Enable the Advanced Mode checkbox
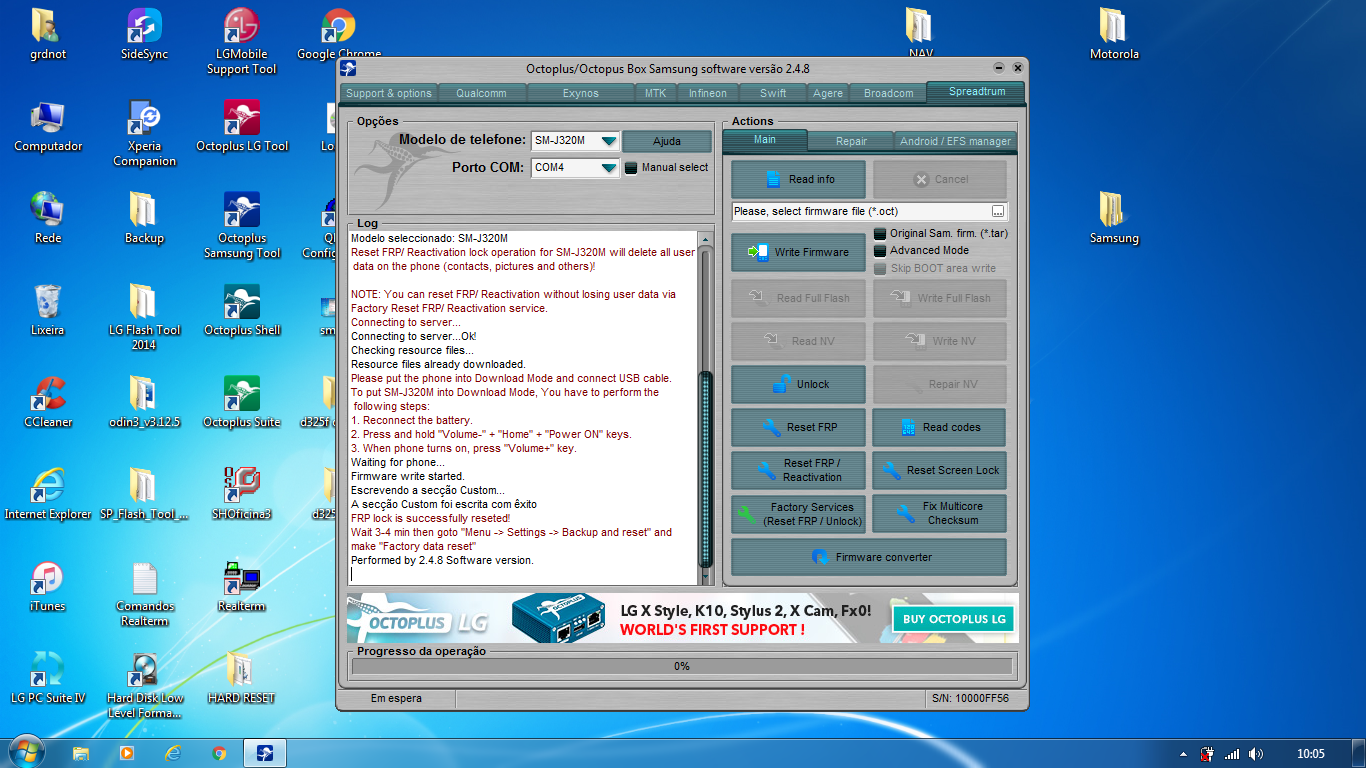The image size is (1366, 768). pos(880,250)
